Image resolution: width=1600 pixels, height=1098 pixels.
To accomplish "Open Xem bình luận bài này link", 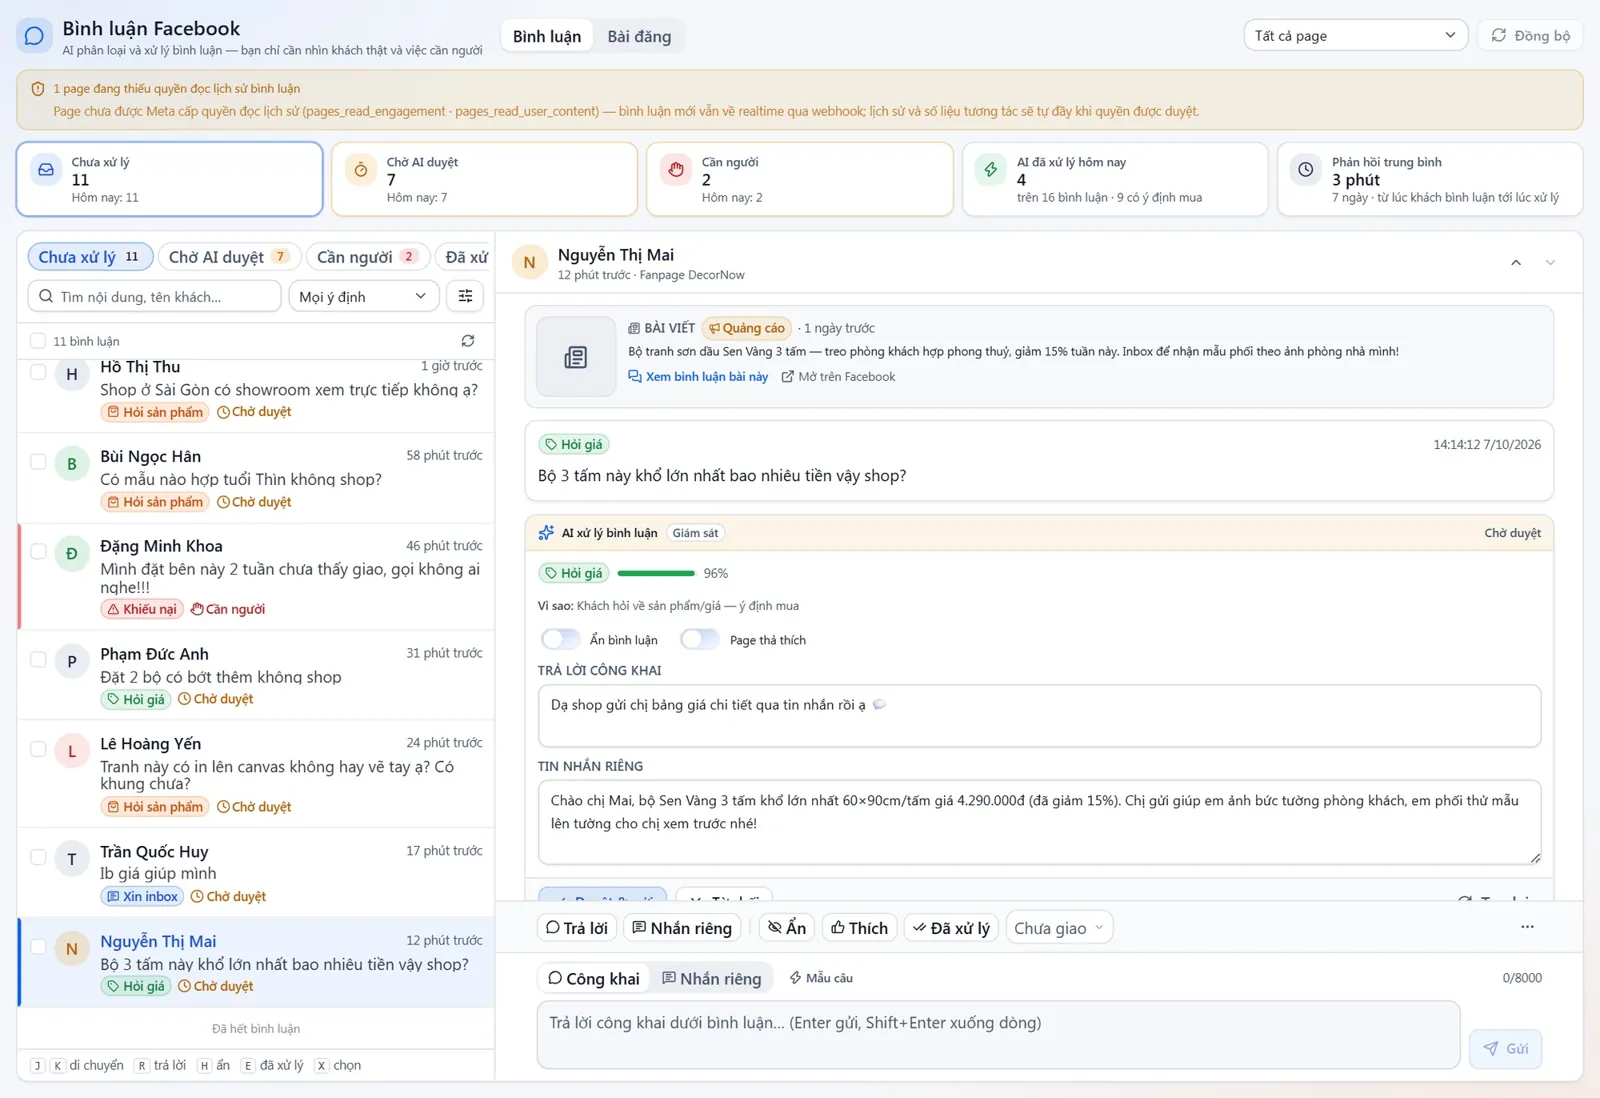I will coord(698,377).
